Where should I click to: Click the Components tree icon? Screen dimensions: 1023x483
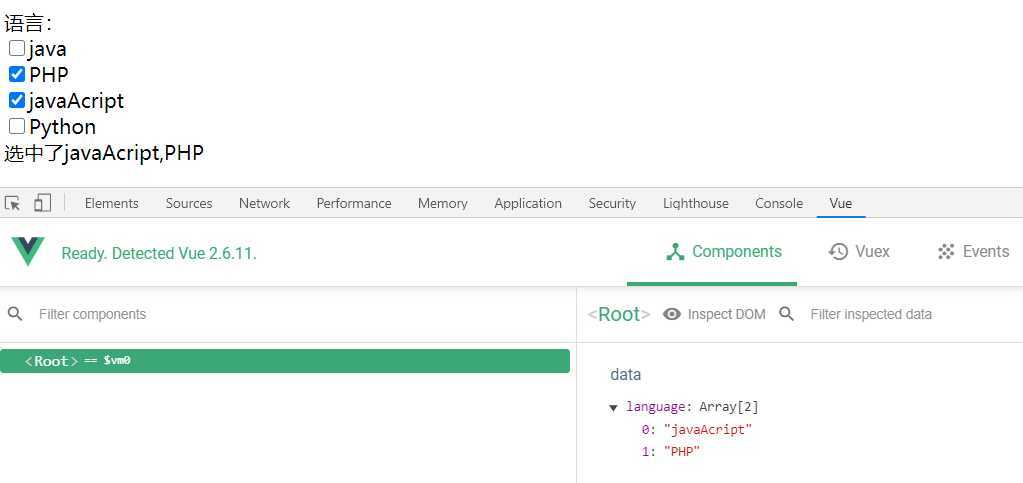675,252
